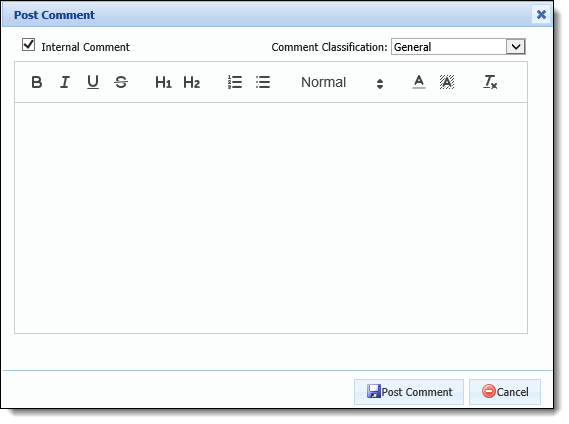Click inside the comment text area
Screen dimensions: 569x424
coord(271,218)
